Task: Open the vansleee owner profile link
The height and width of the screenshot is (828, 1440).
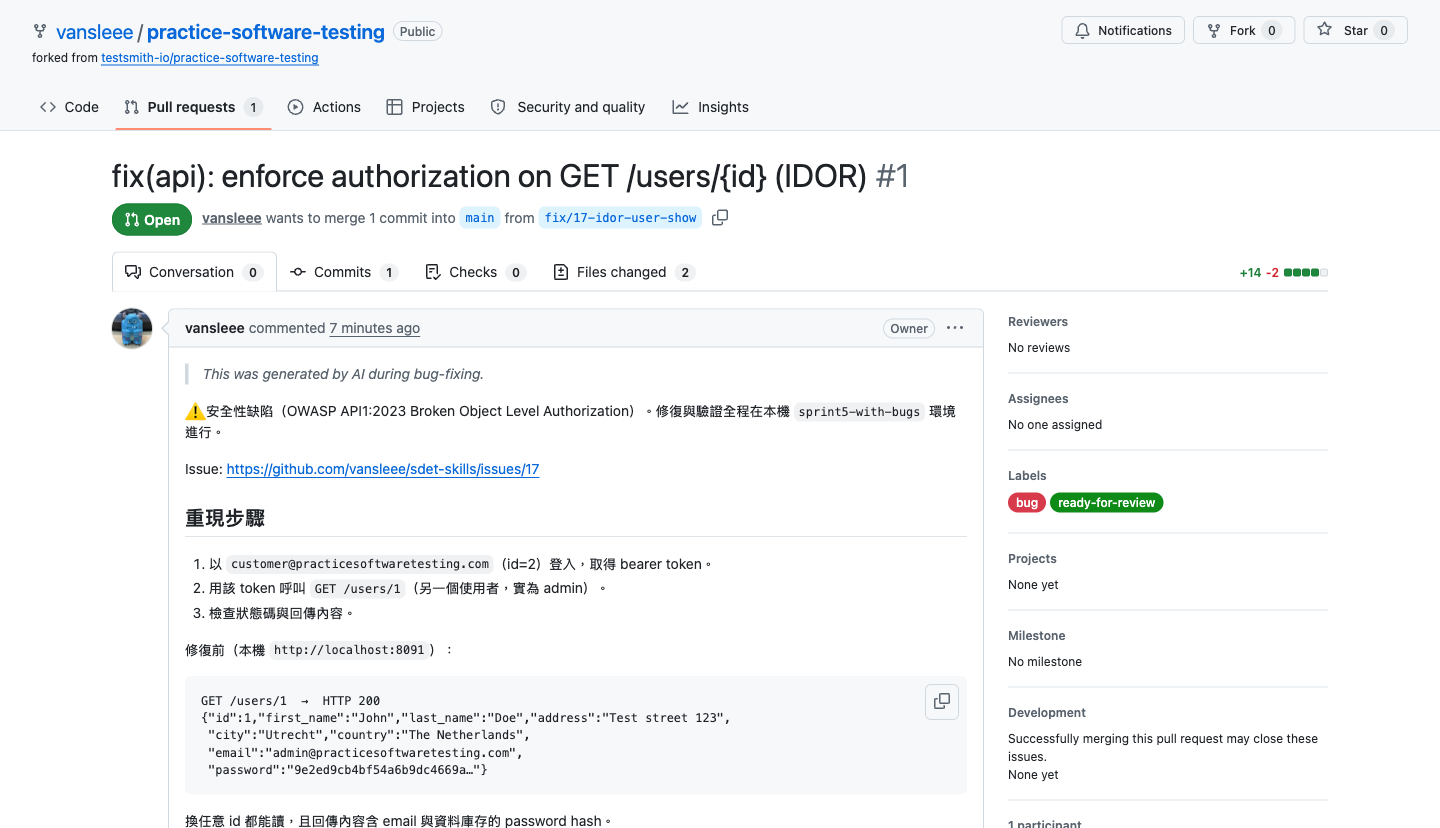Action: (94, 32)
